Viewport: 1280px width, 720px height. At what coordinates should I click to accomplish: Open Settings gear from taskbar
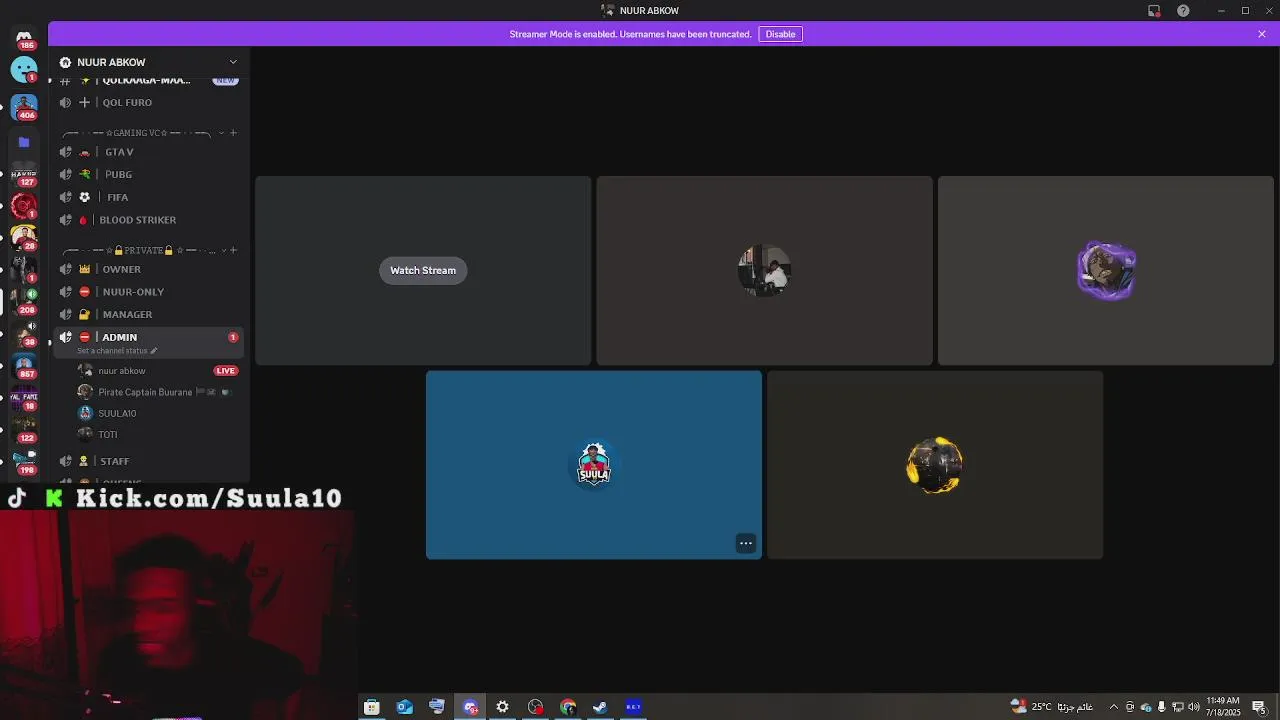[x=503, y=707]
